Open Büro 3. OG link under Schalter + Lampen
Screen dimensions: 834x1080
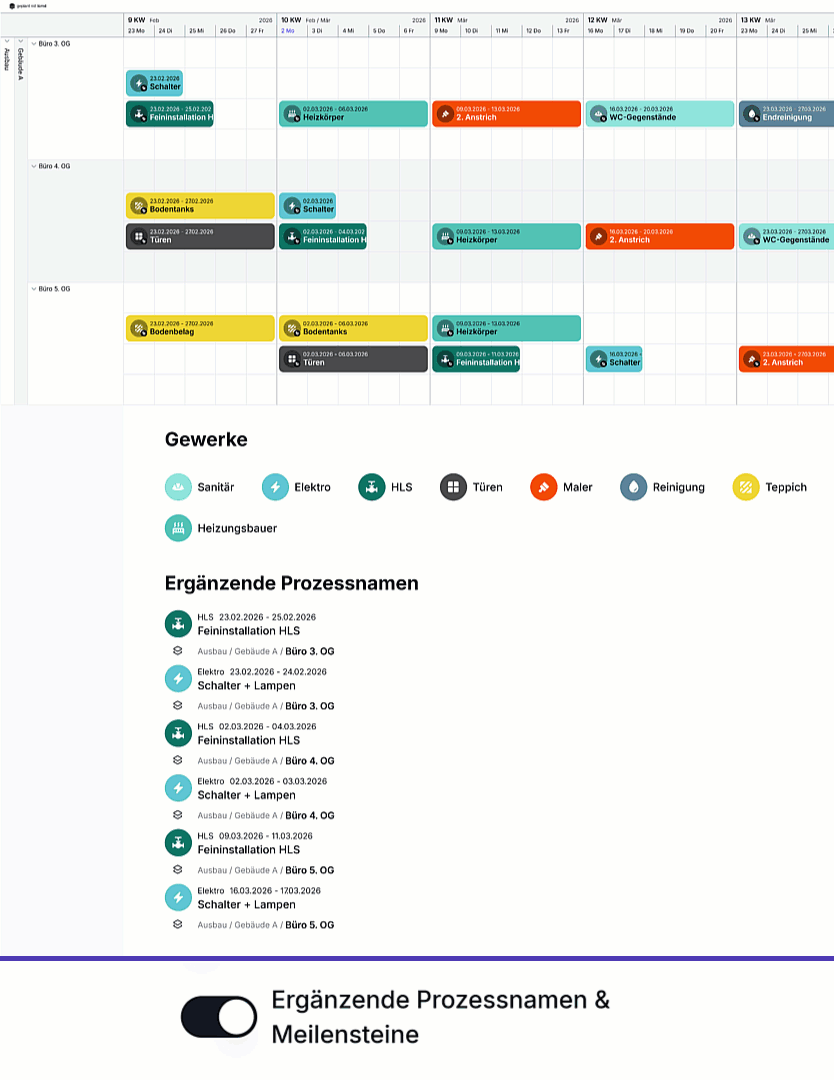point(309,706)
